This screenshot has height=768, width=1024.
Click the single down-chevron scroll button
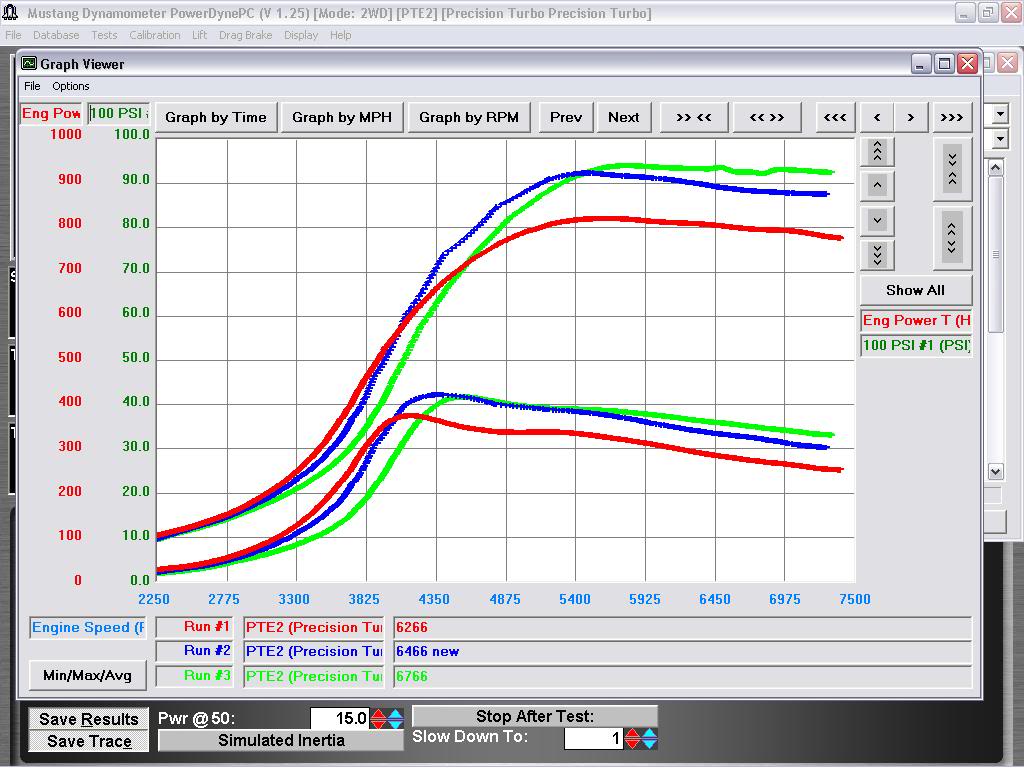[877, 220]
